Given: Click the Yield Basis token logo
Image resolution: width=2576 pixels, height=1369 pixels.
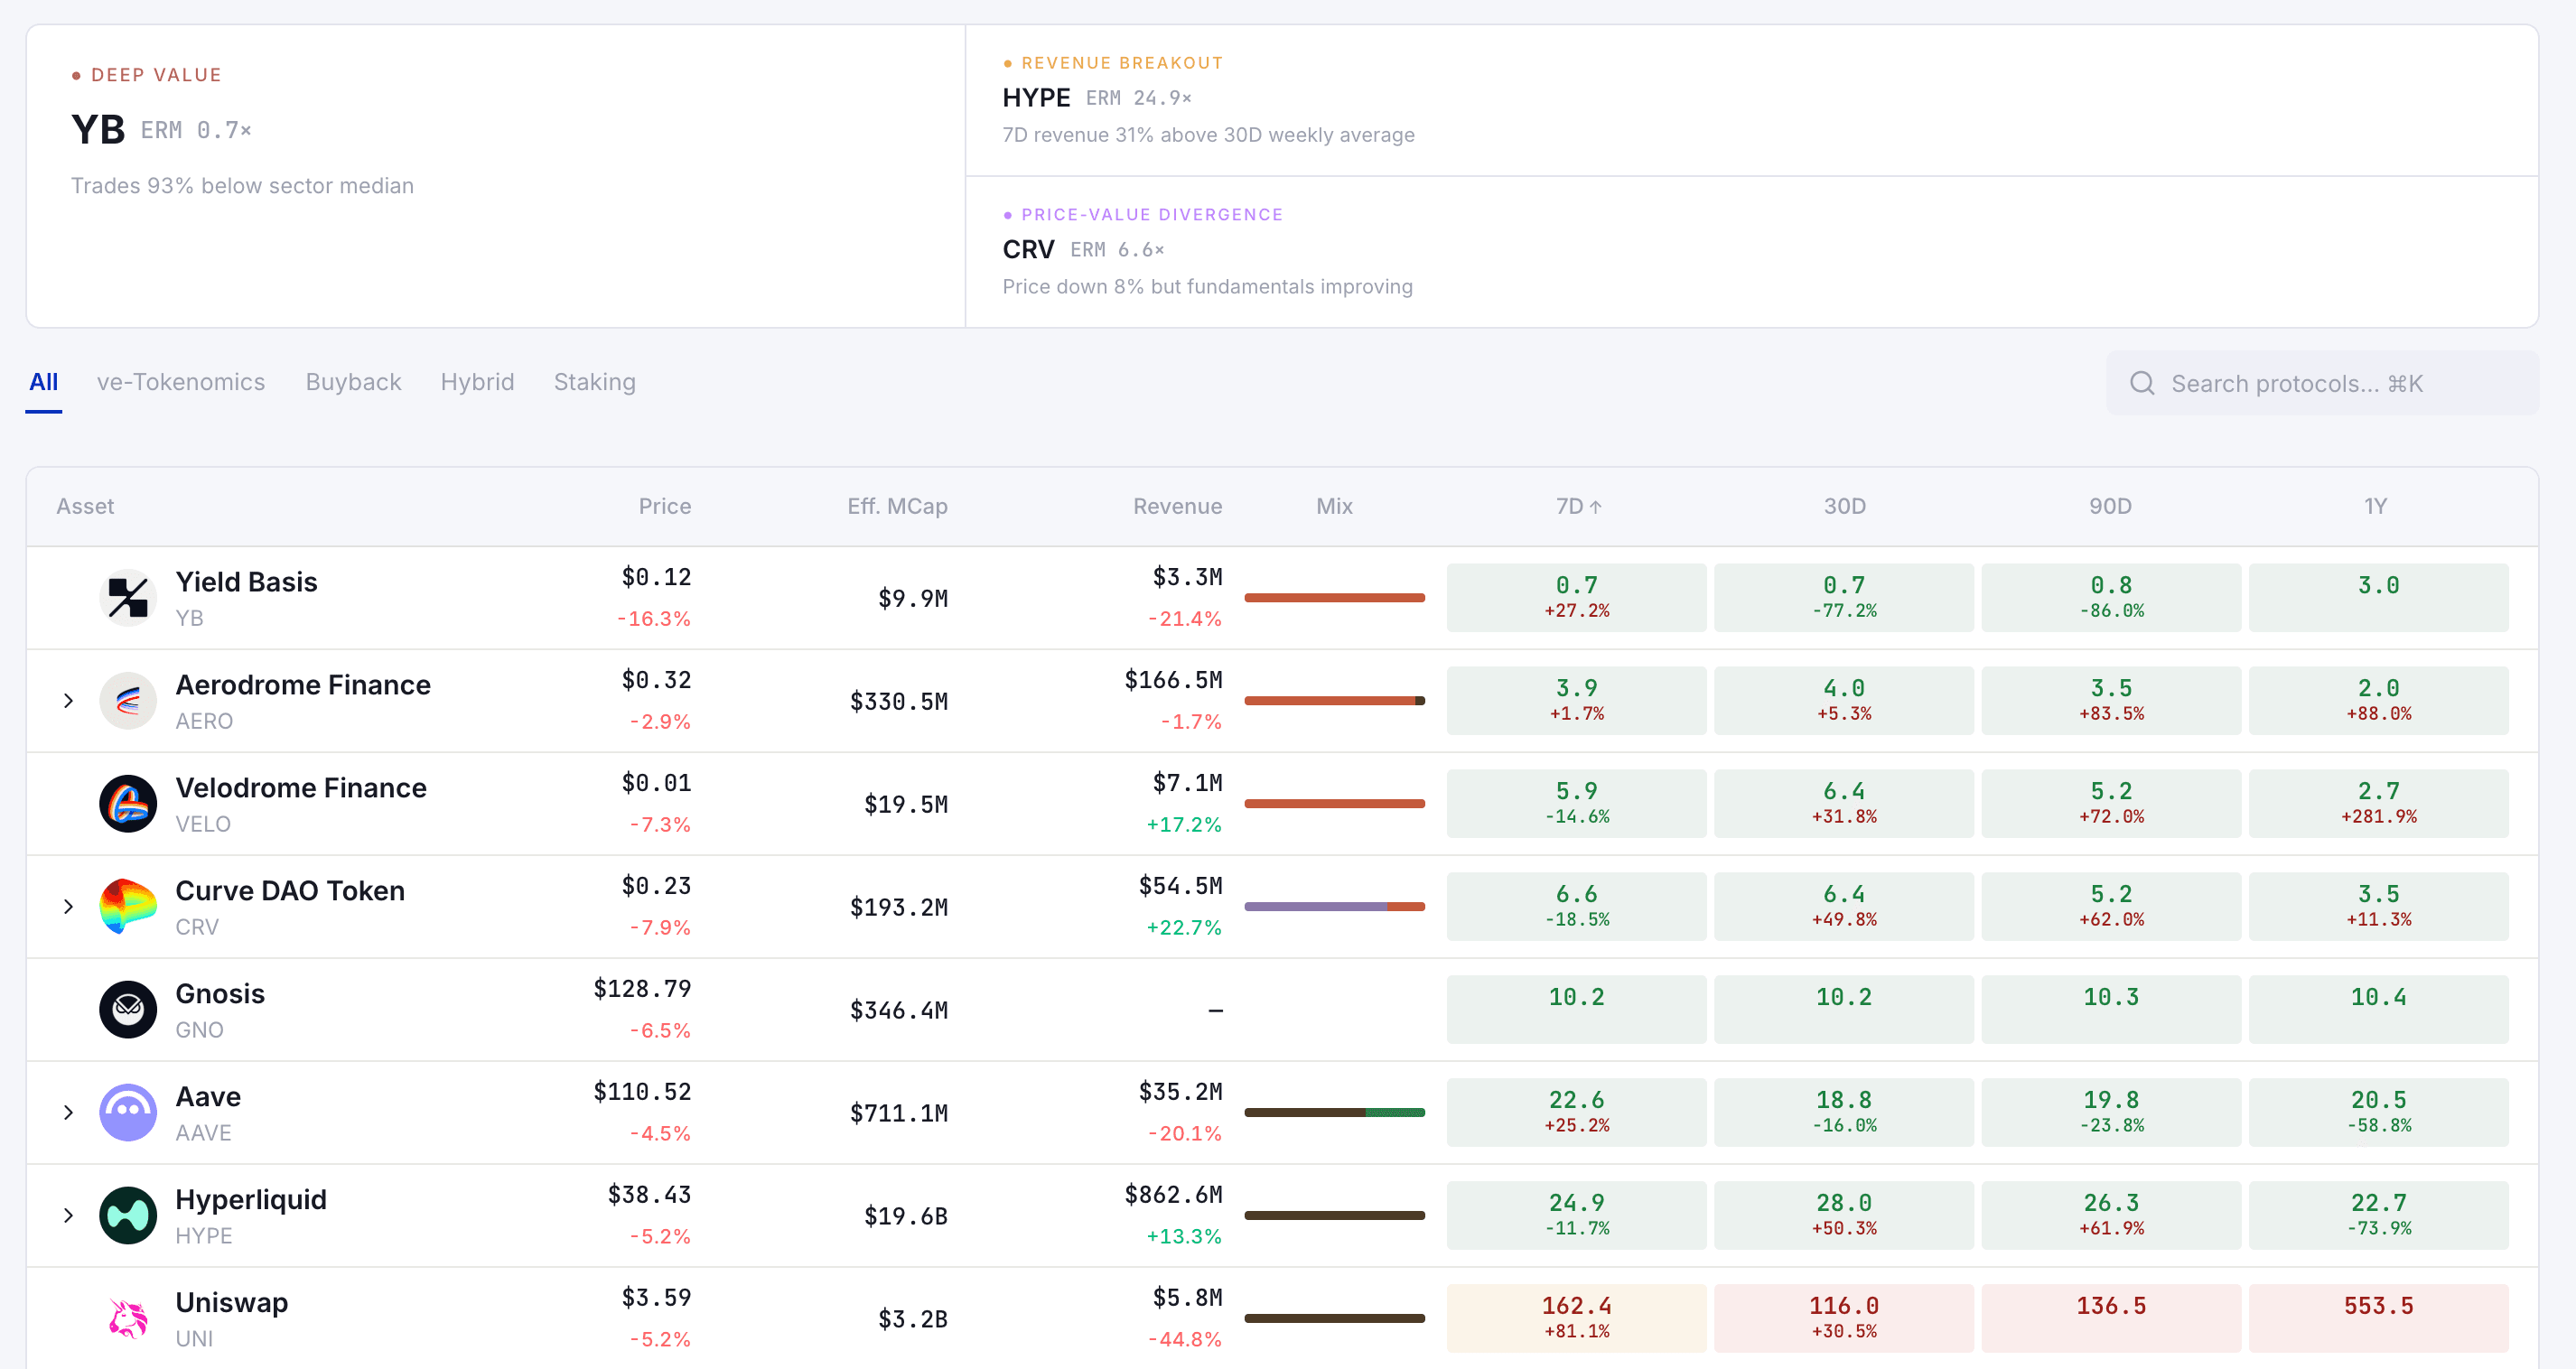Looking at the screenshot, I should [128, 597].
